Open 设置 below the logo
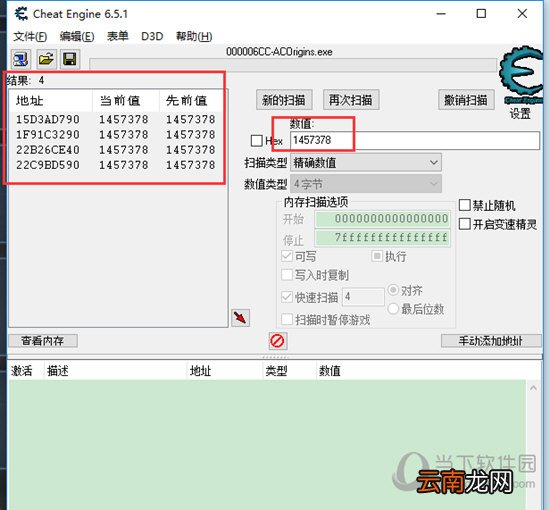550x510 pixels. coord(520,113)
